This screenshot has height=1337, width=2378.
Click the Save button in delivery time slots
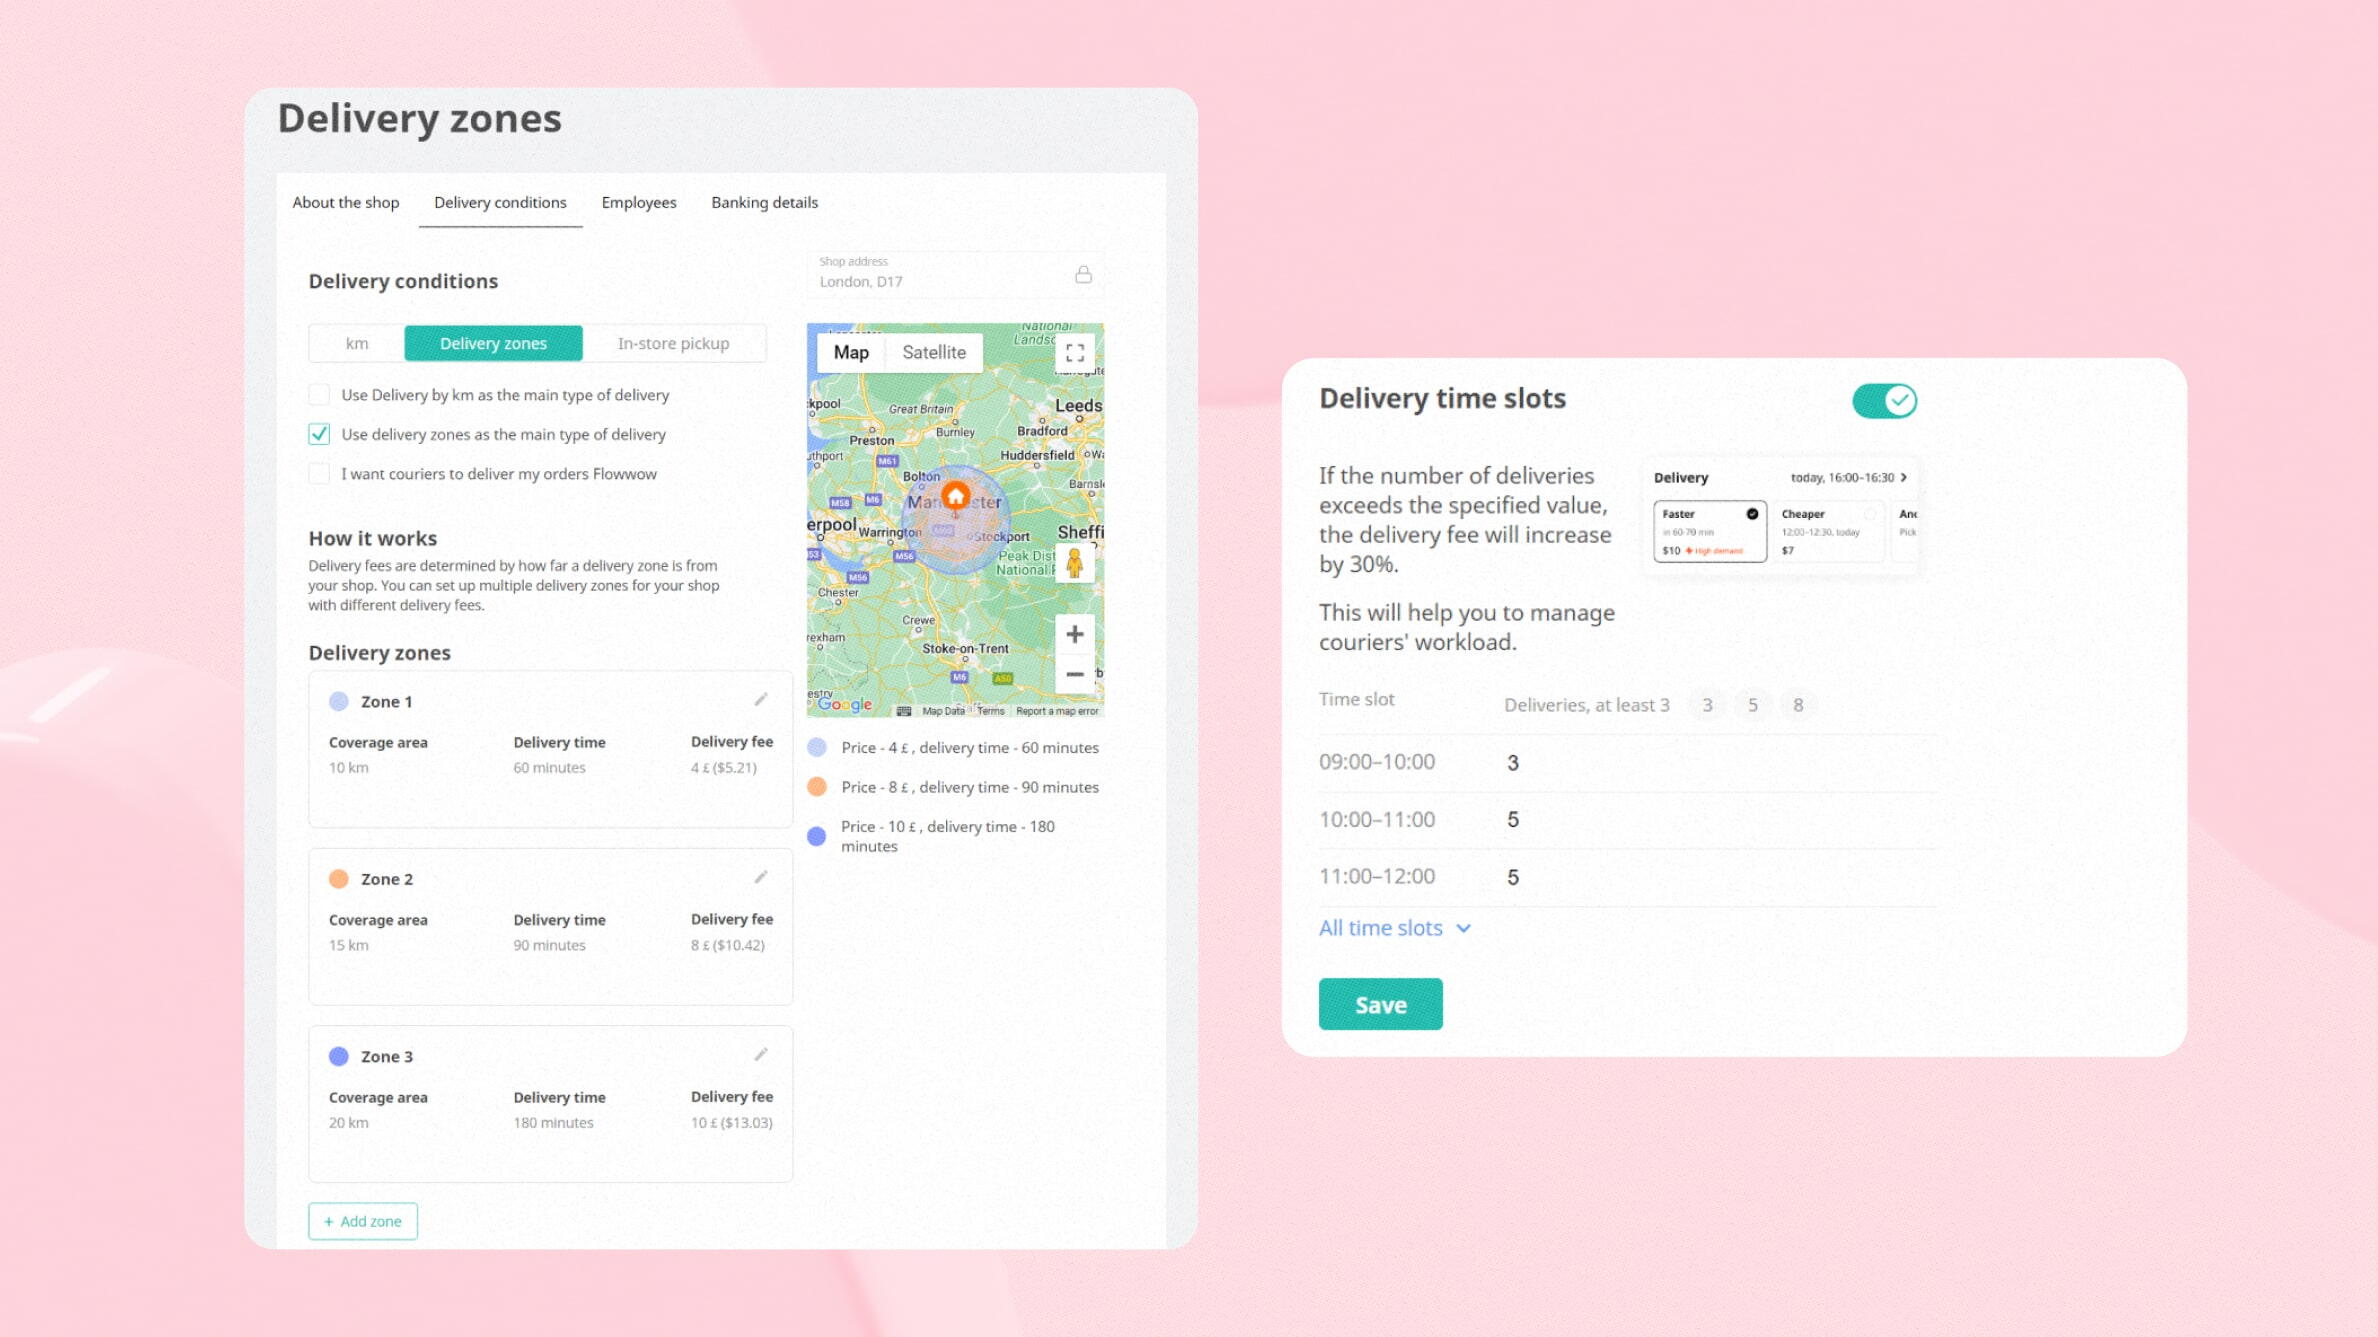point(1378,1004)
